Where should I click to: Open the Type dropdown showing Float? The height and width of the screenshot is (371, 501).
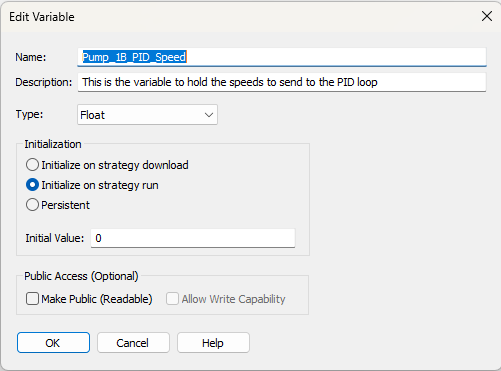[147, 115]
